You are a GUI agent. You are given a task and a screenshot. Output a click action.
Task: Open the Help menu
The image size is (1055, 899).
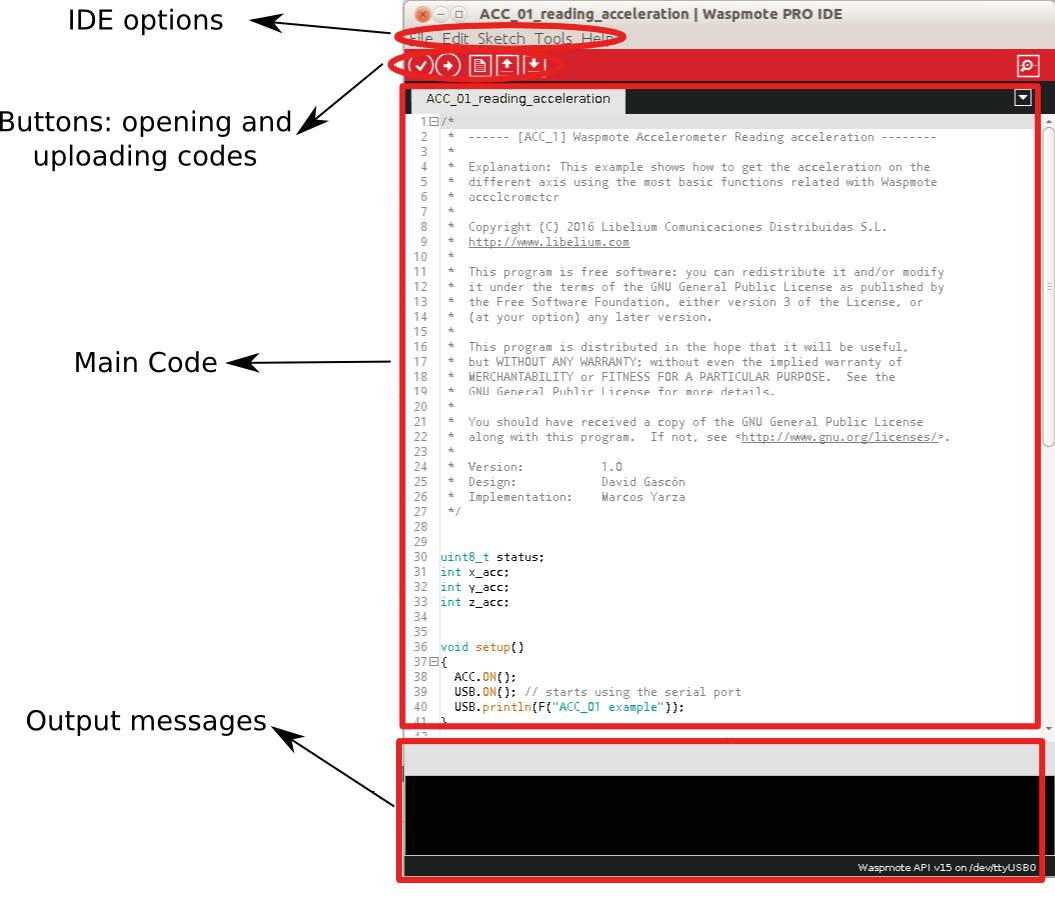(597, 38)
